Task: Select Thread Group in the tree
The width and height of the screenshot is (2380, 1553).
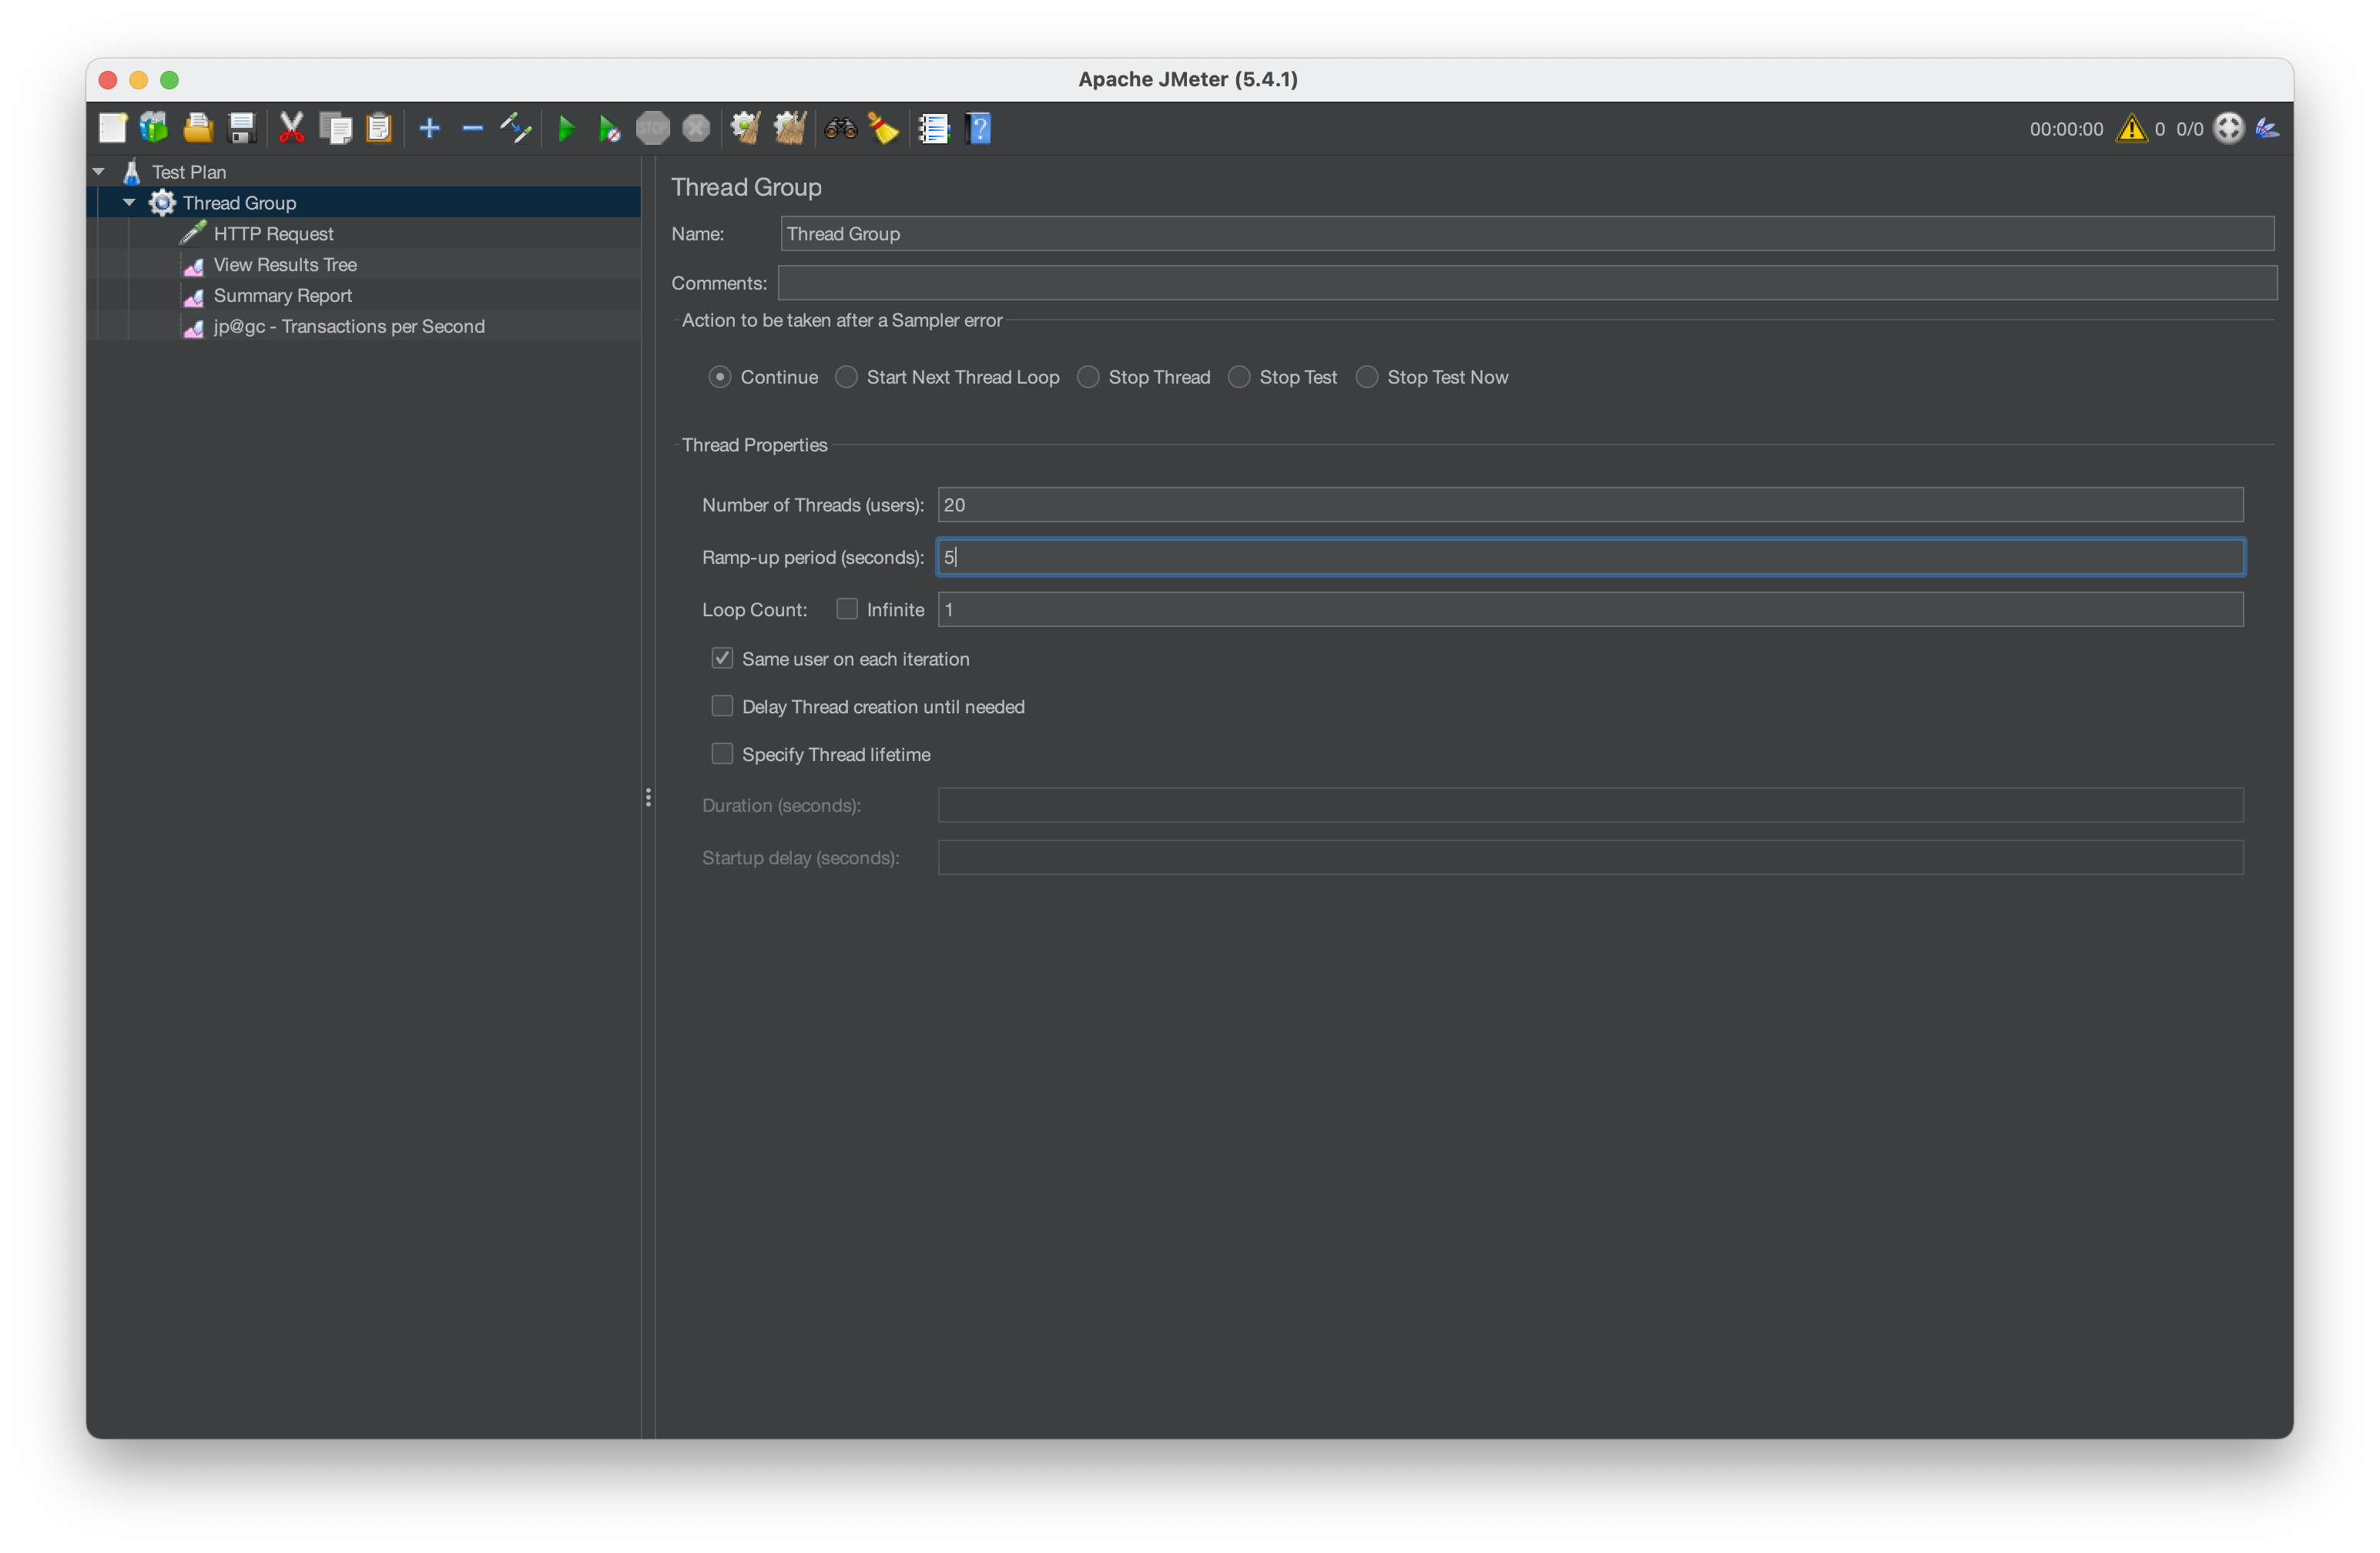Action: point(239,203)
